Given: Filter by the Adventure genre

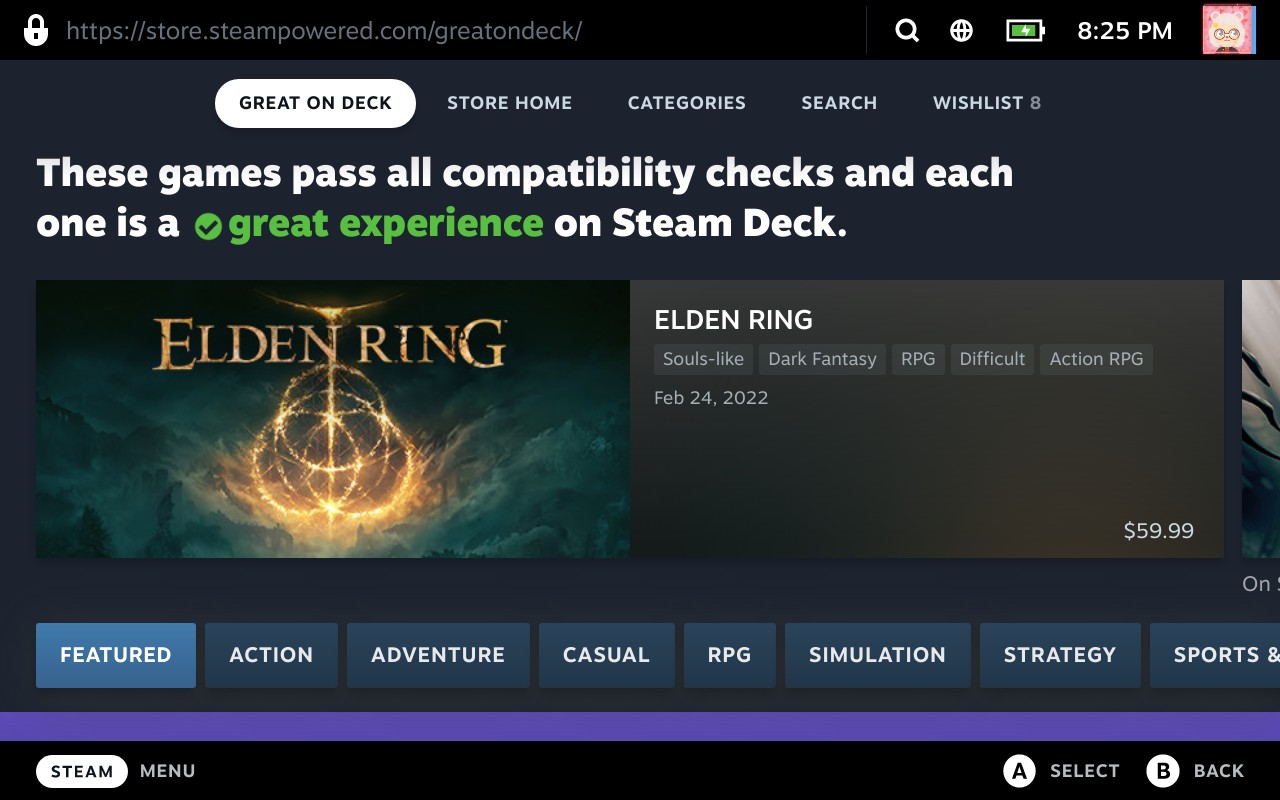Looking at the screenshot, I should tap(438, 655).
